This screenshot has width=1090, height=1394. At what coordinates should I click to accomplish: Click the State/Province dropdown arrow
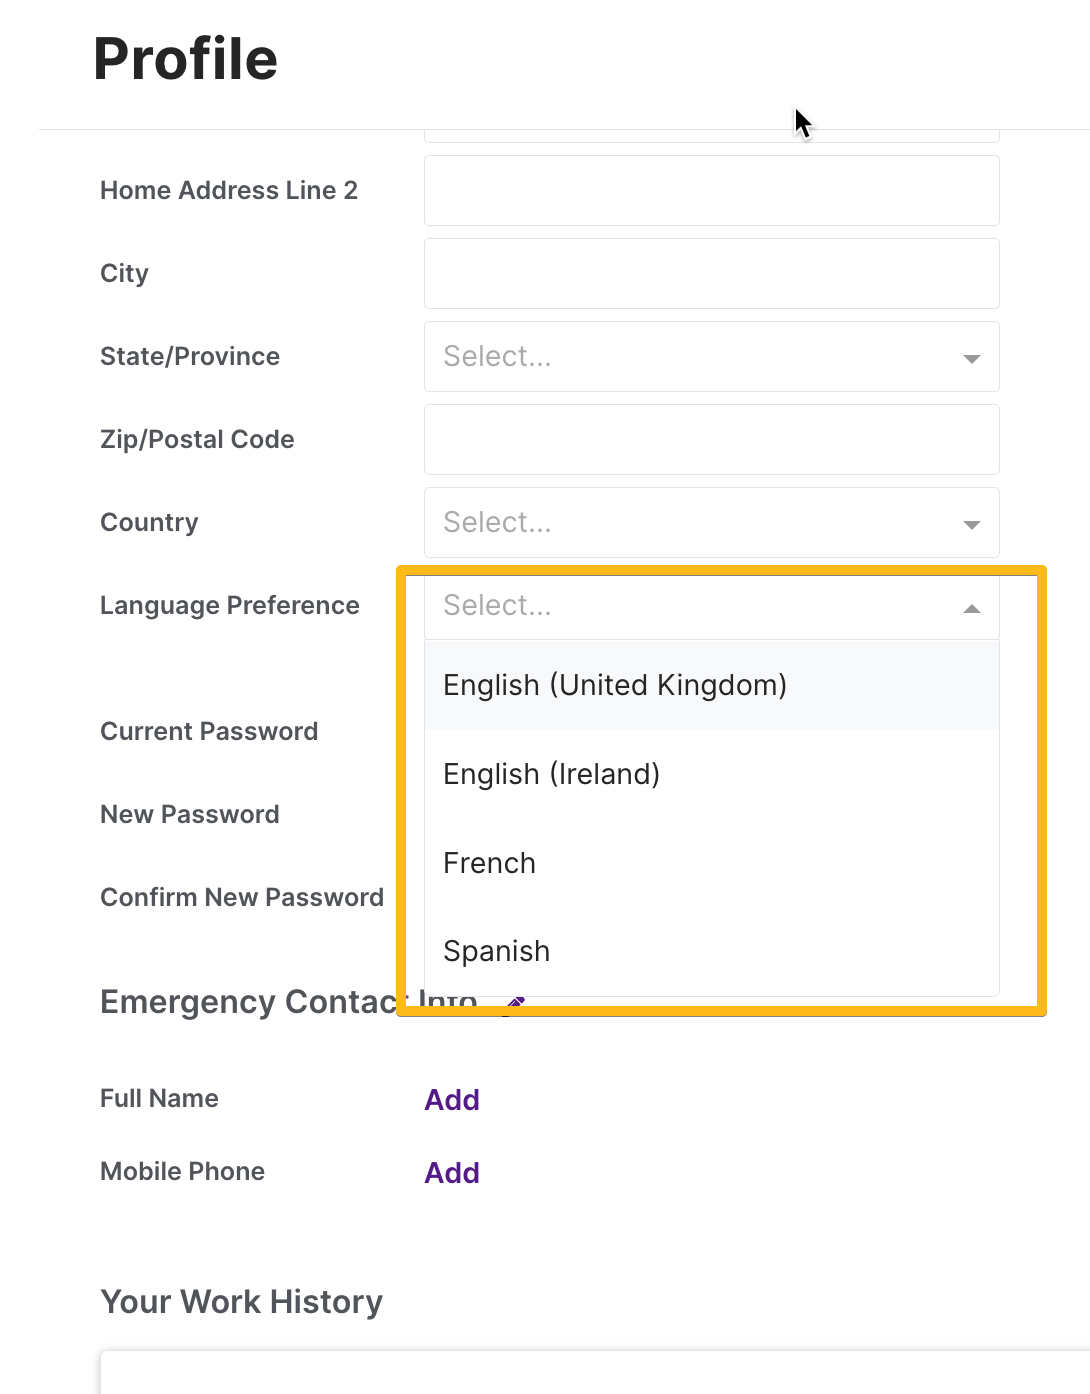coord(969,357)
